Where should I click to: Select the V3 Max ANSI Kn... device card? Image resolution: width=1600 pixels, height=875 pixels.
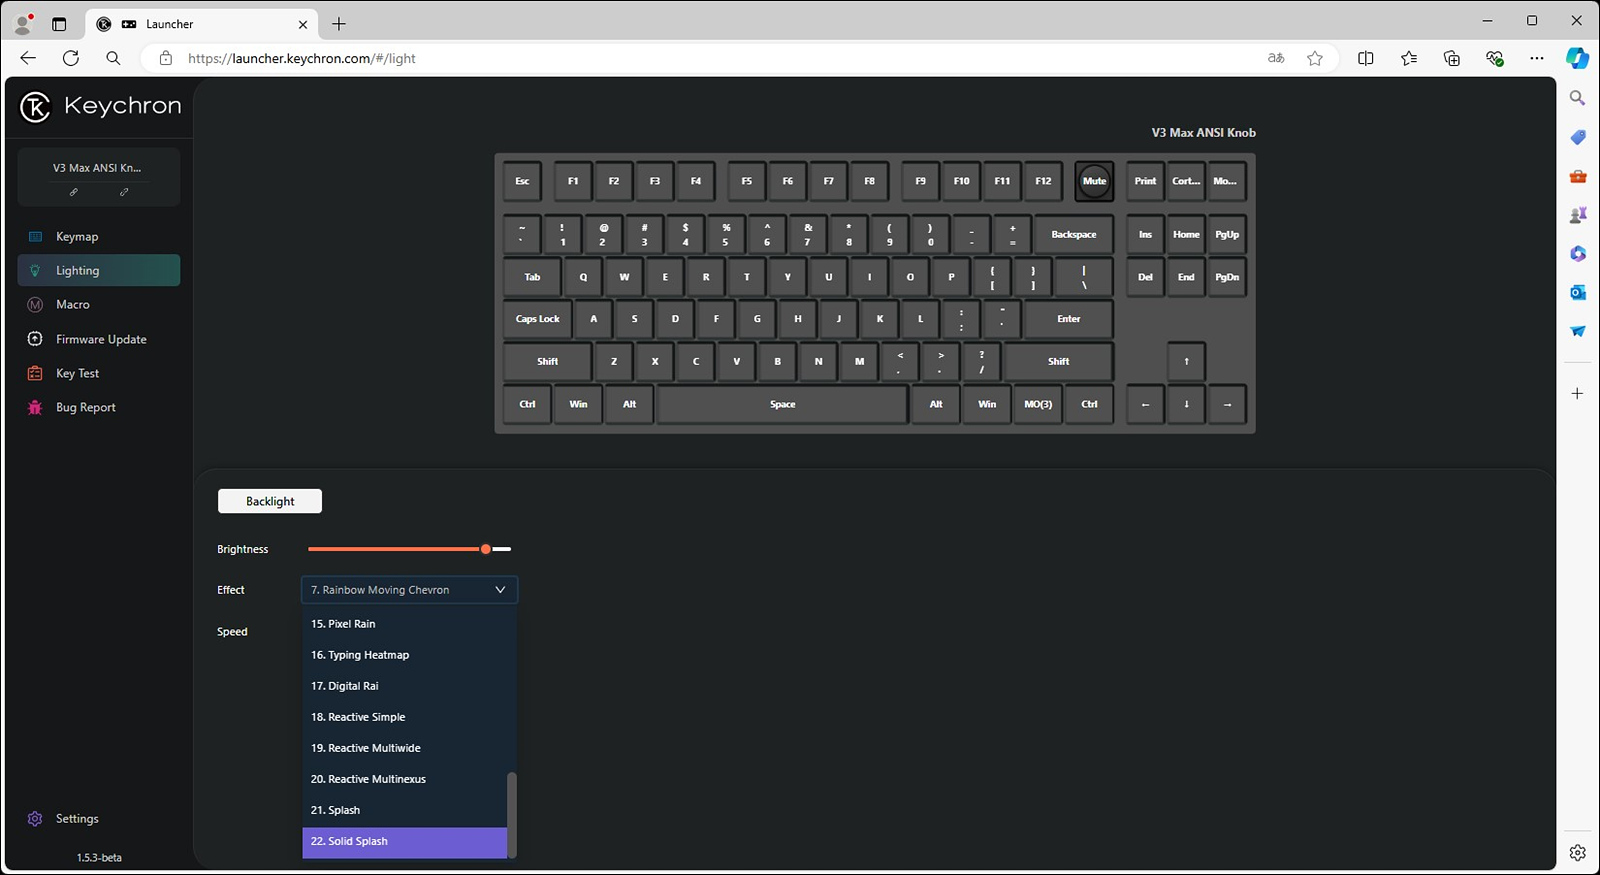(x=98, y=177)
